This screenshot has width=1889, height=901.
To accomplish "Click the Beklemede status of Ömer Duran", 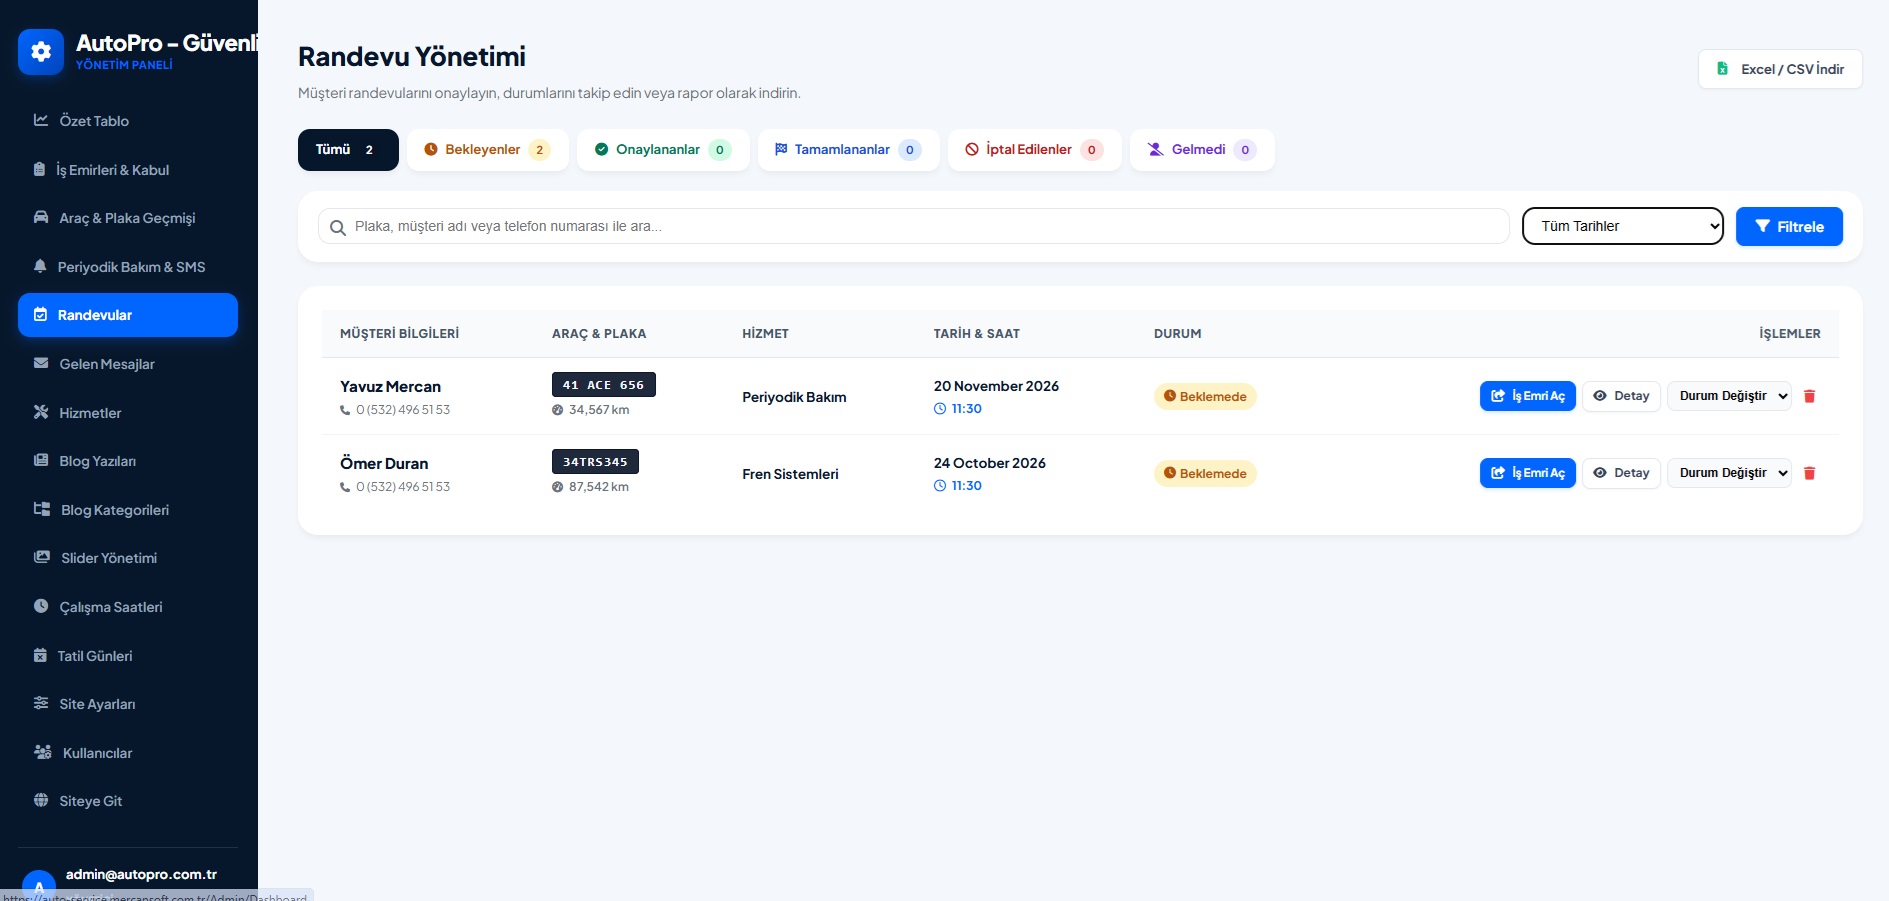I will tap(1205, 474).
